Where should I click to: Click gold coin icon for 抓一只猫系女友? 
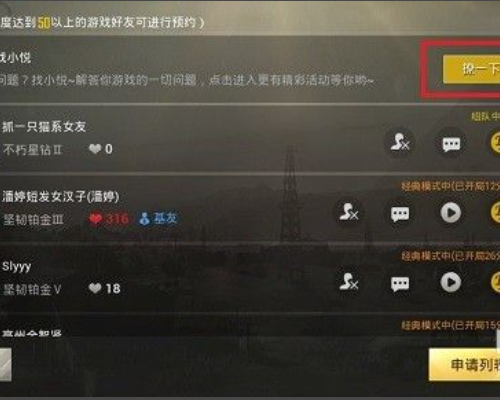(495, 143)
